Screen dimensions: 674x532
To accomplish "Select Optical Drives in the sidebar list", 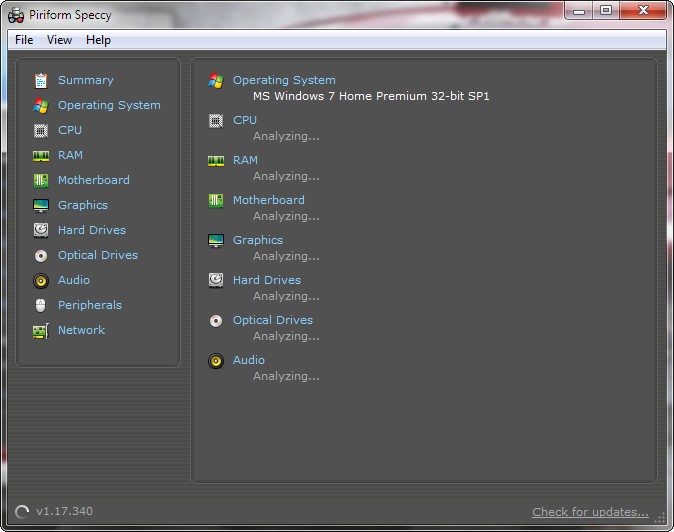I will tap(98, 255).
